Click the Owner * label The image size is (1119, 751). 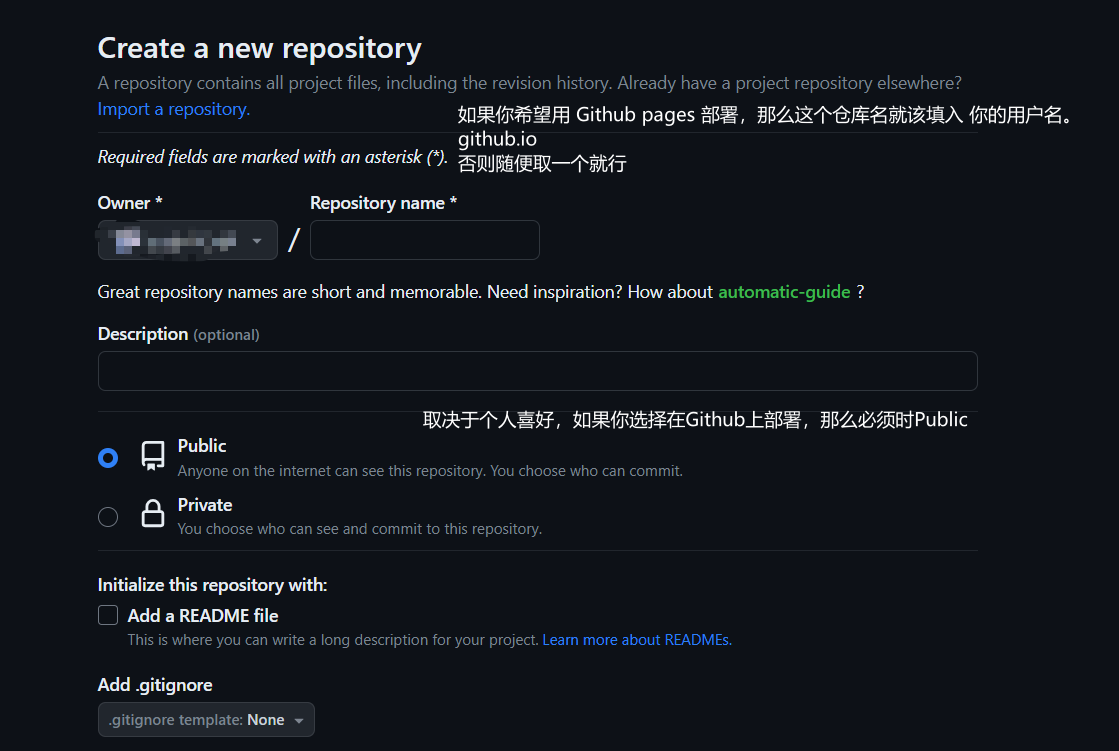pyautogui.click(x=130, y=203)
